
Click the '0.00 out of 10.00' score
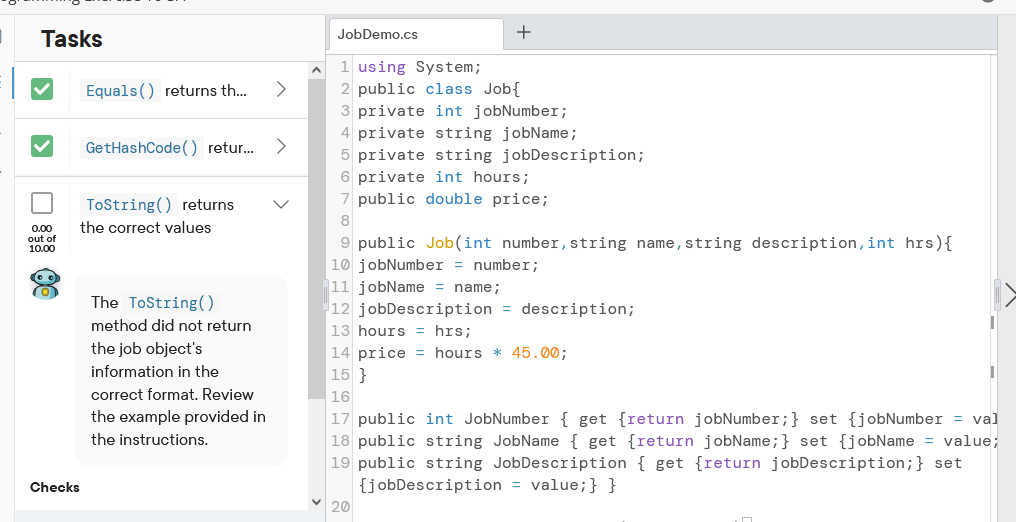[42, 238]
